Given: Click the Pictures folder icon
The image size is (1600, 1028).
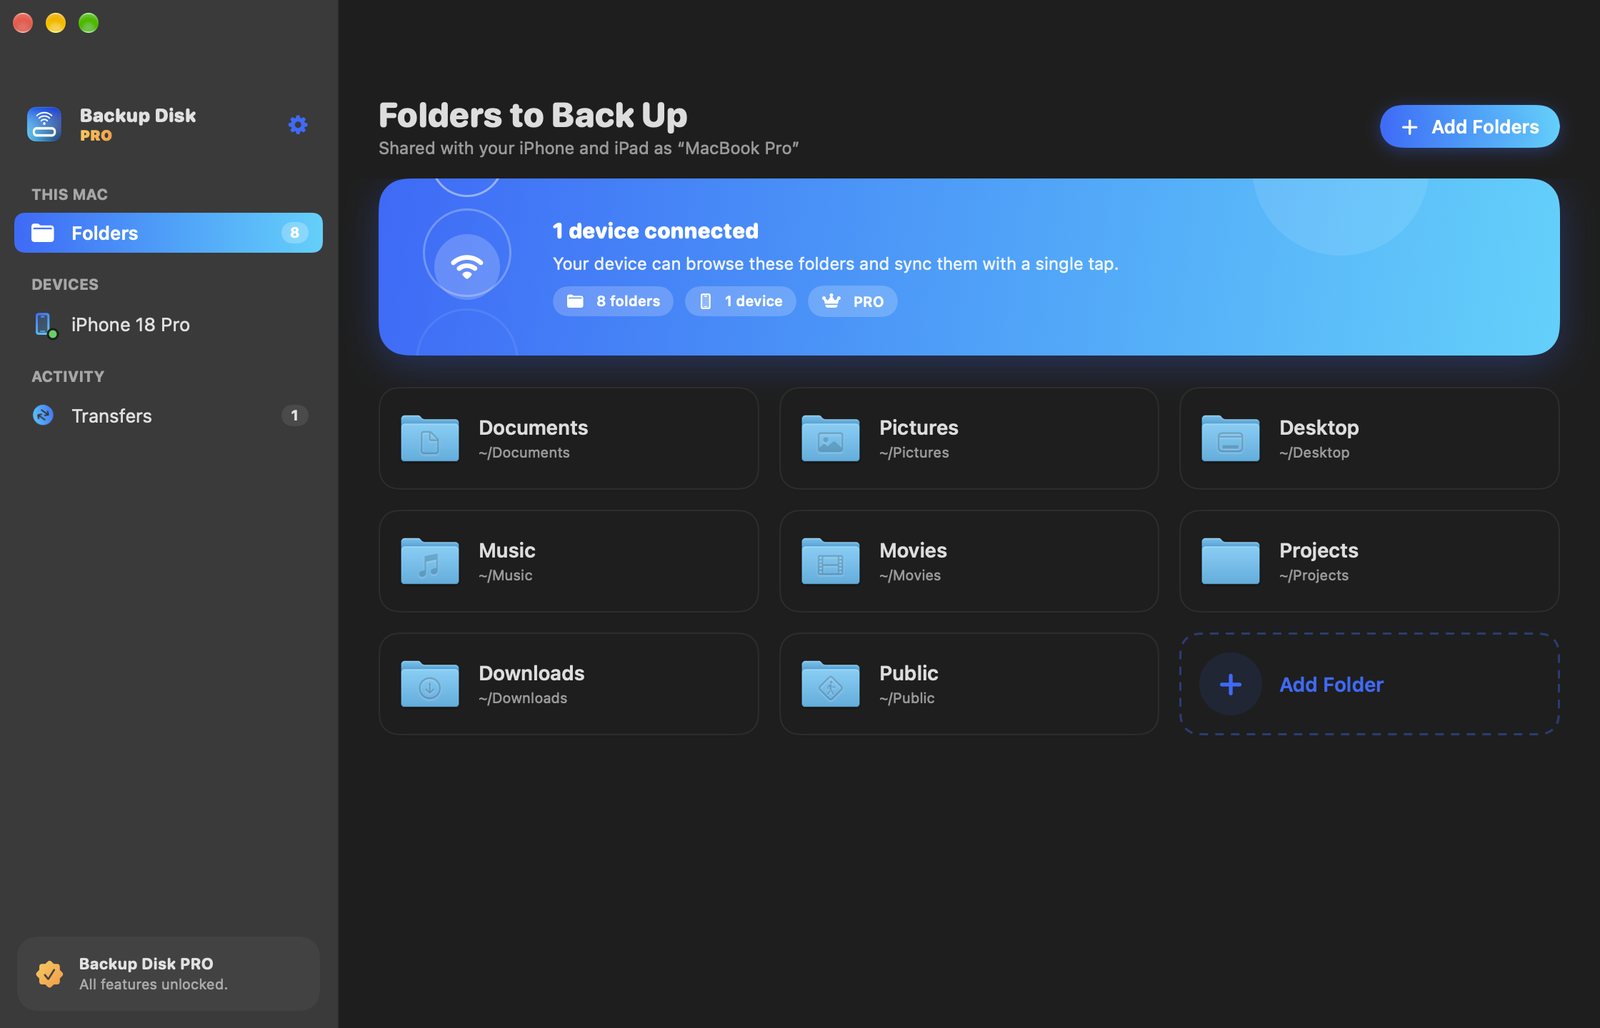Looking at the screenshot, I should 830,438.
